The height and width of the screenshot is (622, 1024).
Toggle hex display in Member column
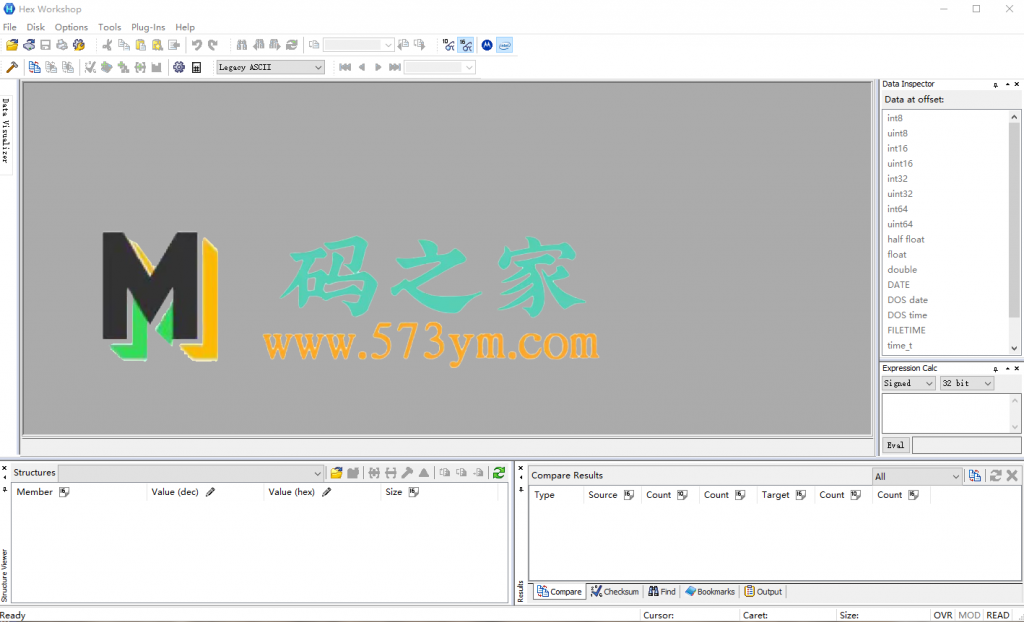(64, 492)
